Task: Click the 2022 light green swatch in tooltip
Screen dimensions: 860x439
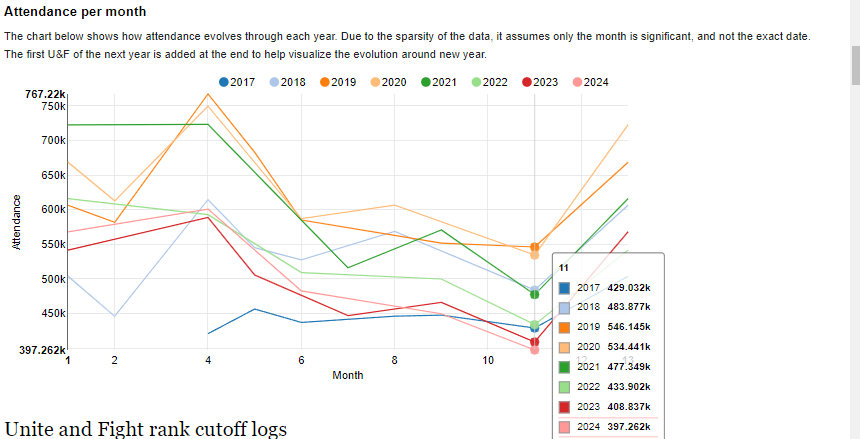Action: pyautogui.click(x=564, y=387)
